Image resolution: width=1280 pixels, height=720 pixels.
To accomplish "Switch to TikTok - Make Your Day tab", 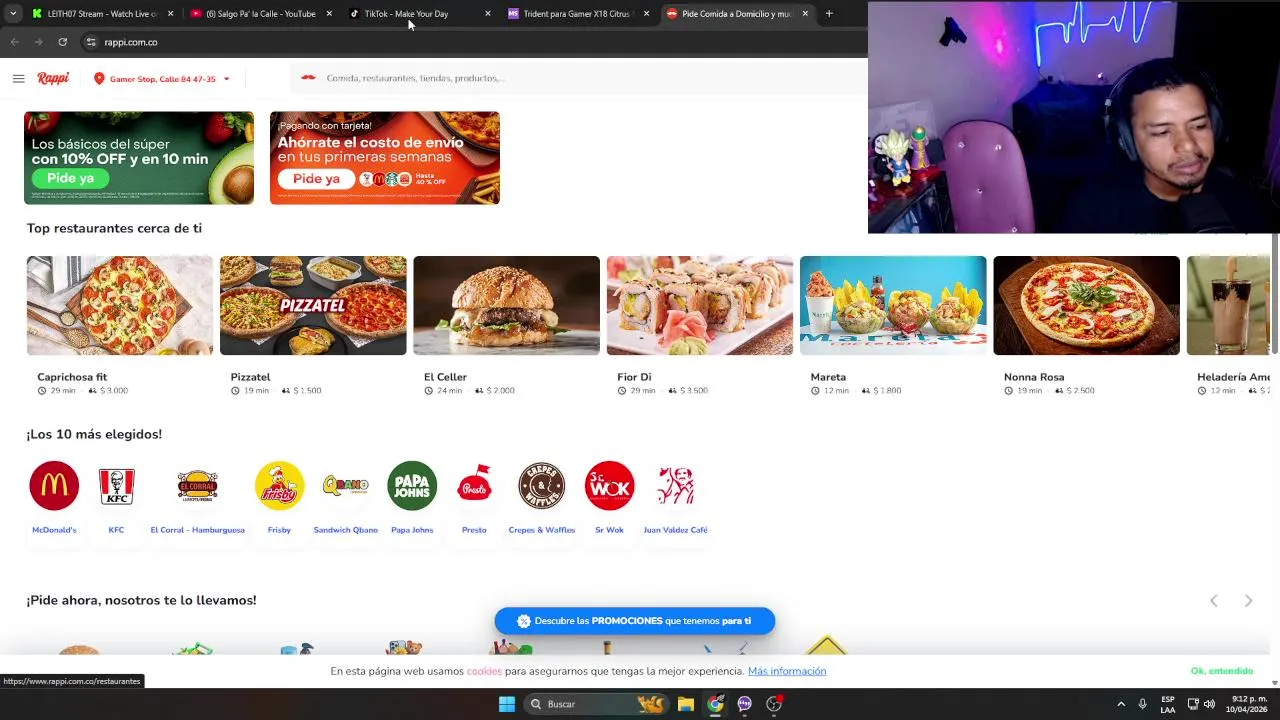I will point(406,14).
